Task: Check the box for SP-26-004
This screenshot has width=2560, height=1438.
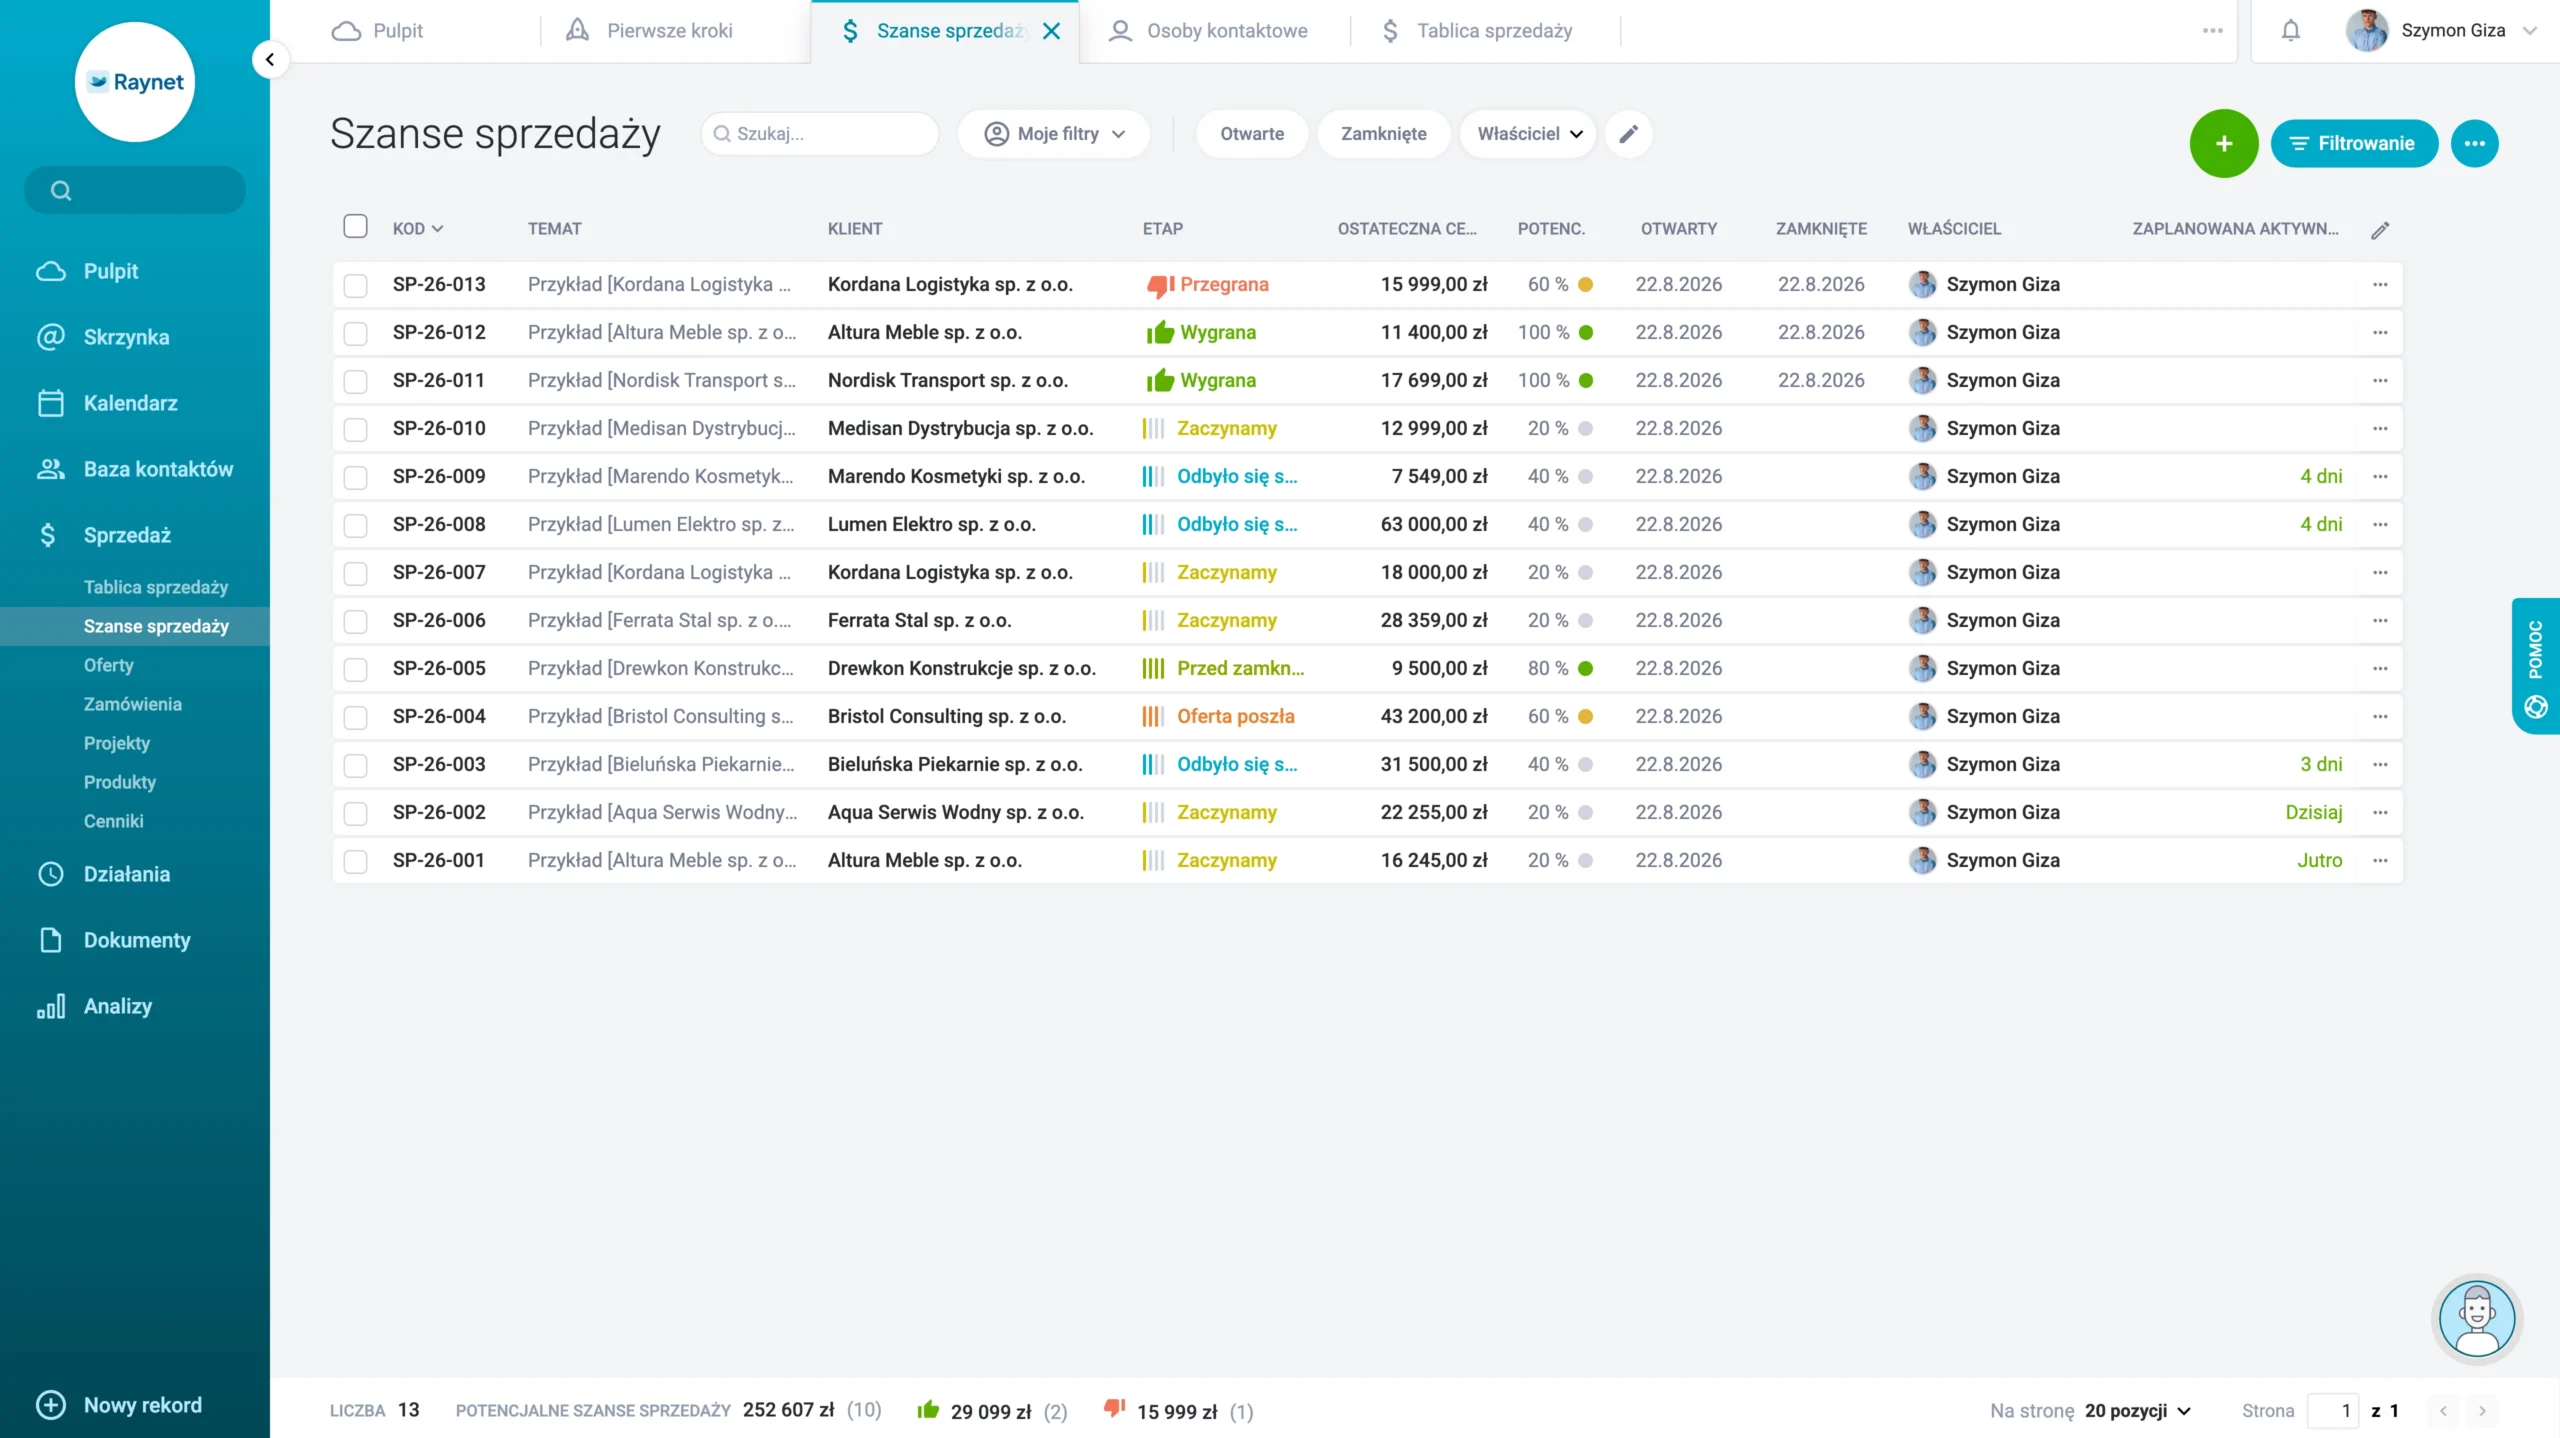Action: click(x=355, y=718)
